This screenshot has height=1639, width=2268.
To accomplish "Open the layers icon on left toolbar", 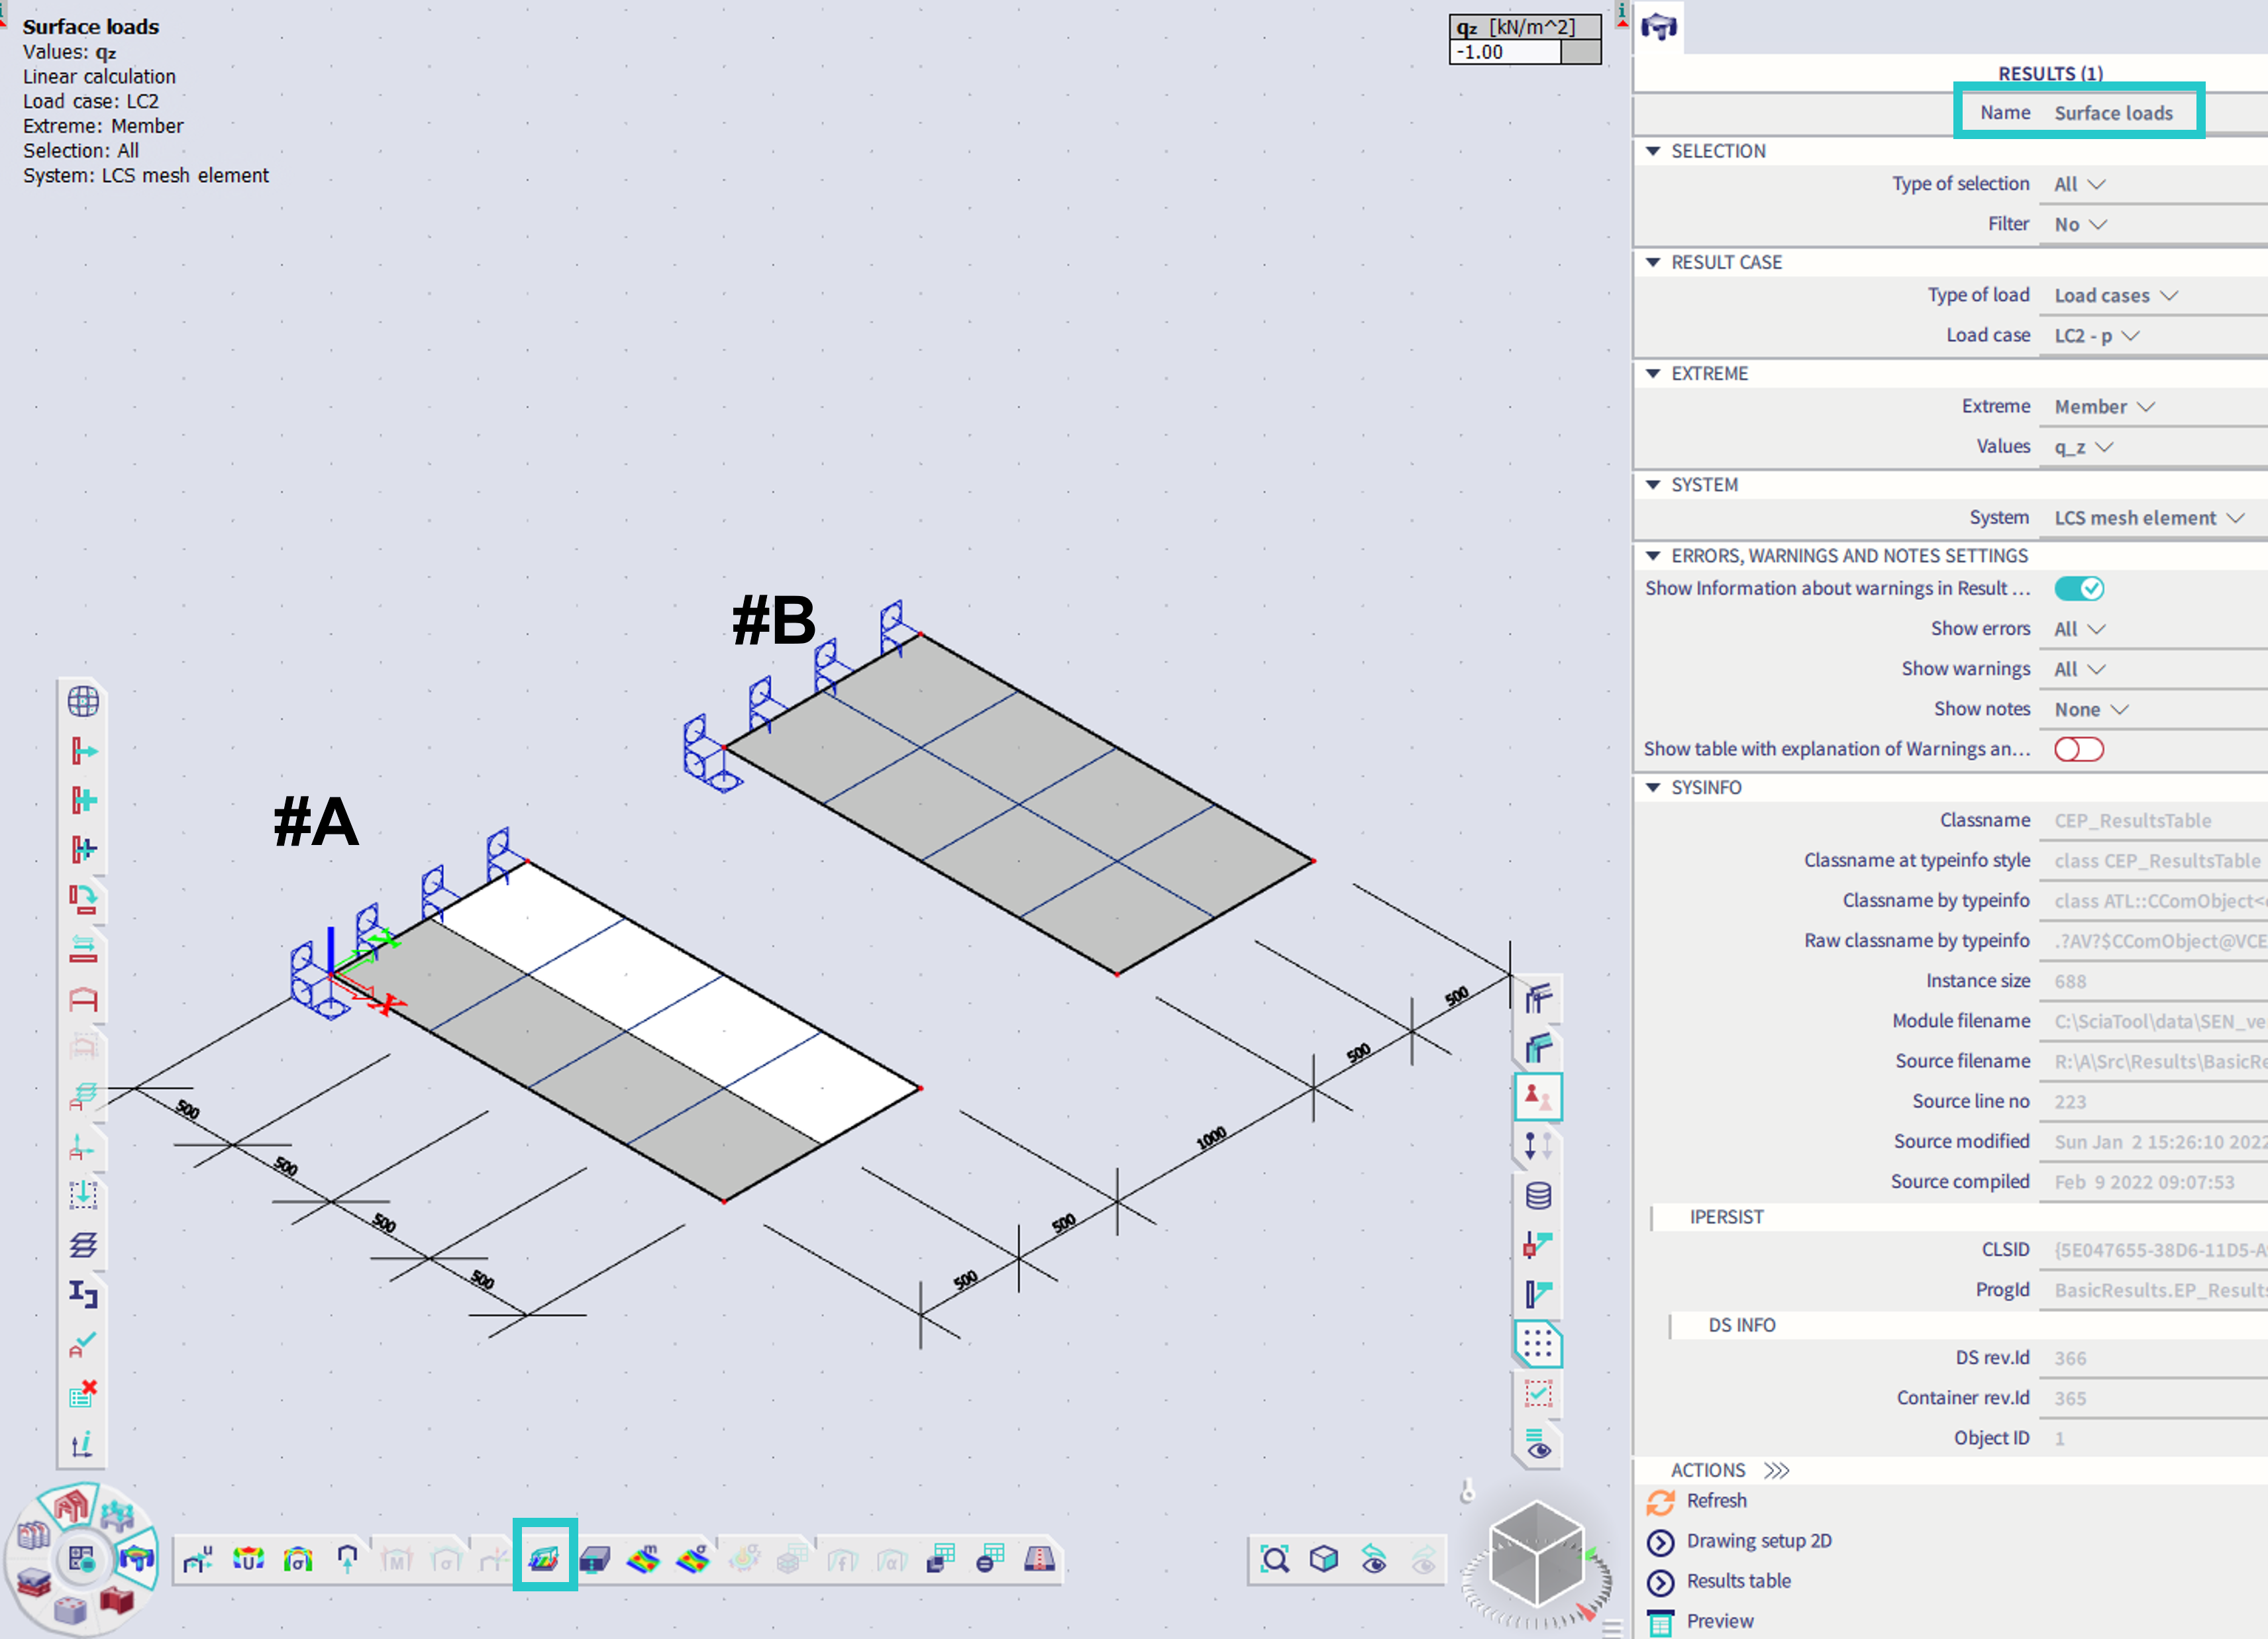I will point(84,1245).
